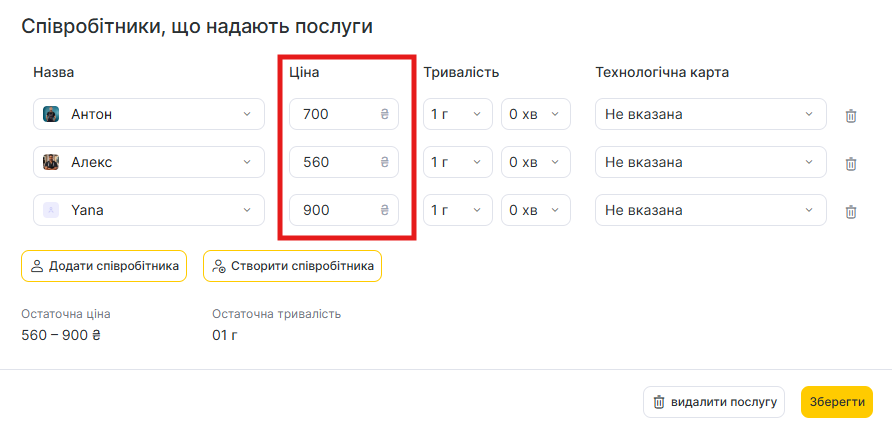The width and height of the screenshot is (892, 428).
Task: Click the Додати співробітника button
Action: click(104, 266)
